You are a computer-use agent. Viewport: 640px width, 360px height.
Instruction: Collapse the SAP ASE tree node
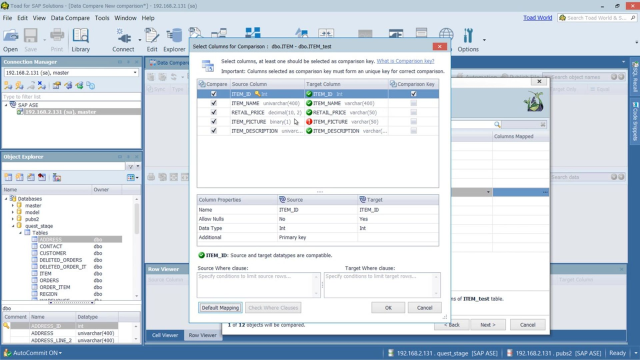[6, 105]
